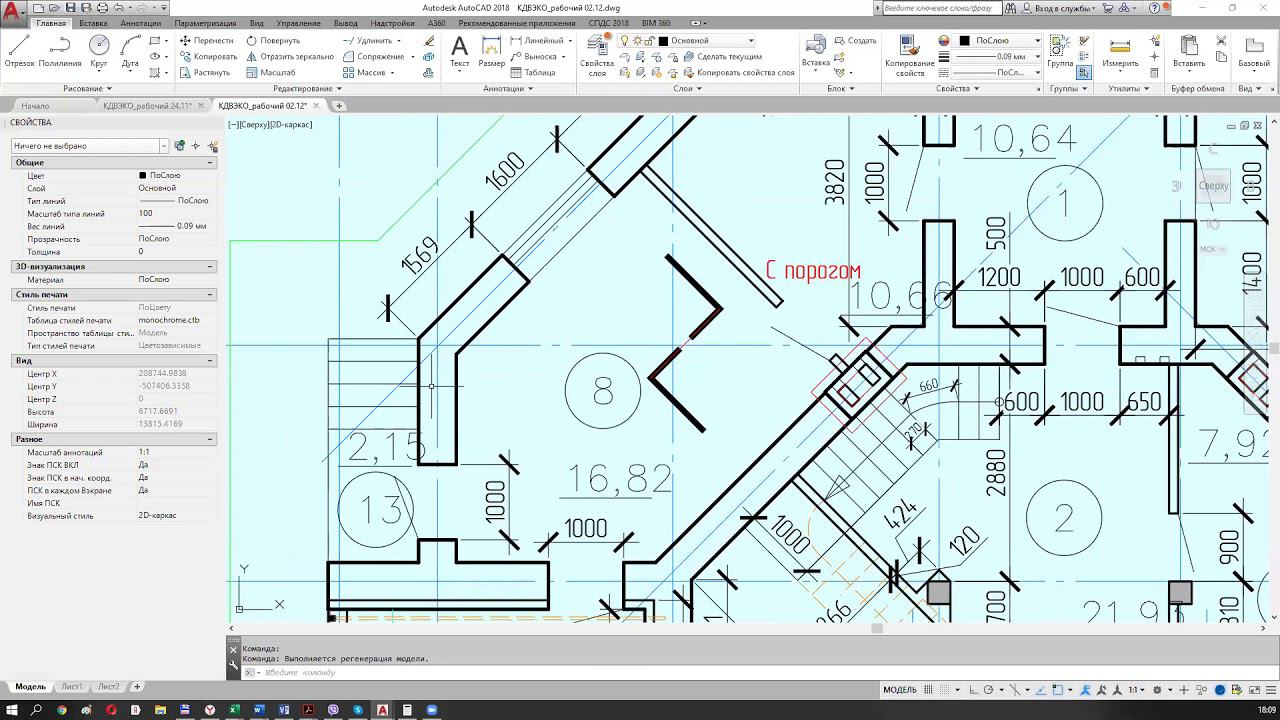Click the Повернуть (Rotate) tool
Screen dimensions: 1280x720
273,41
